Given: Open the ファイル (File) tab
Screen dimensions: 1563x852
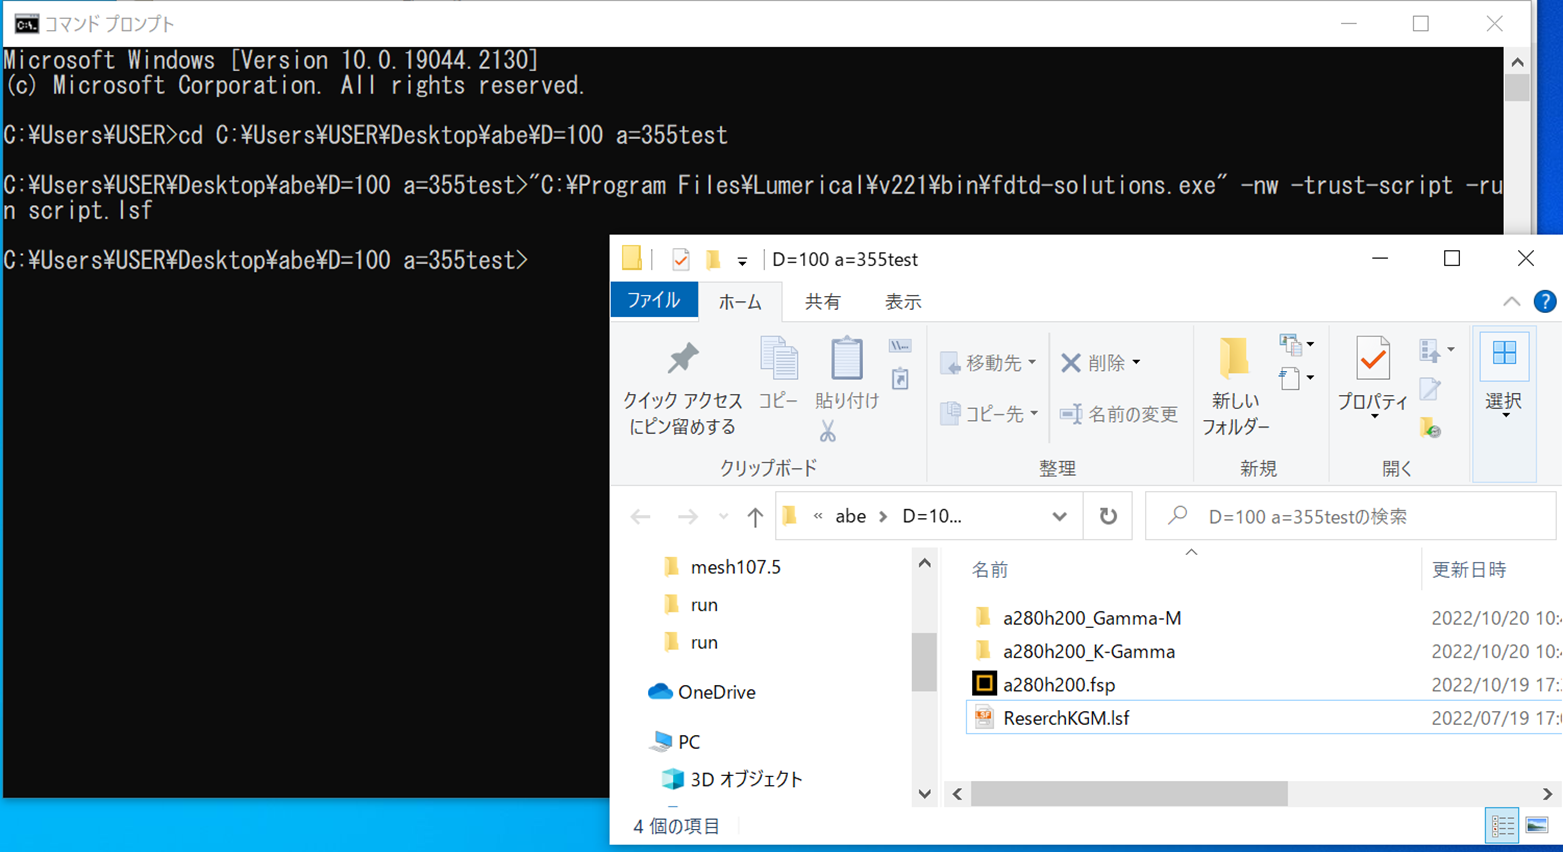Looking at the screenshot, I should pos(654,301).
